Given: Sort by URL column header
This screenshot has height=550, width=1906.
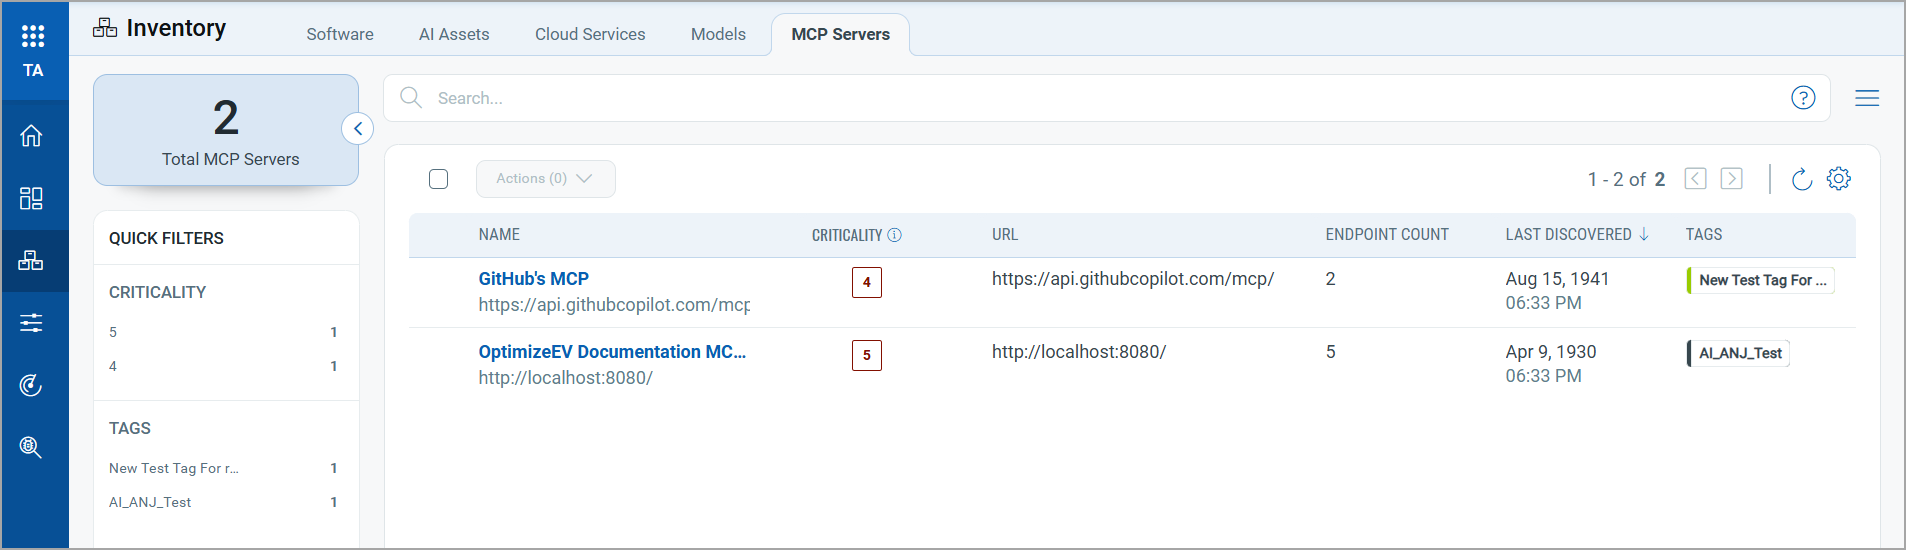Looking at the screenshot, I should [x=1005, y=234].
